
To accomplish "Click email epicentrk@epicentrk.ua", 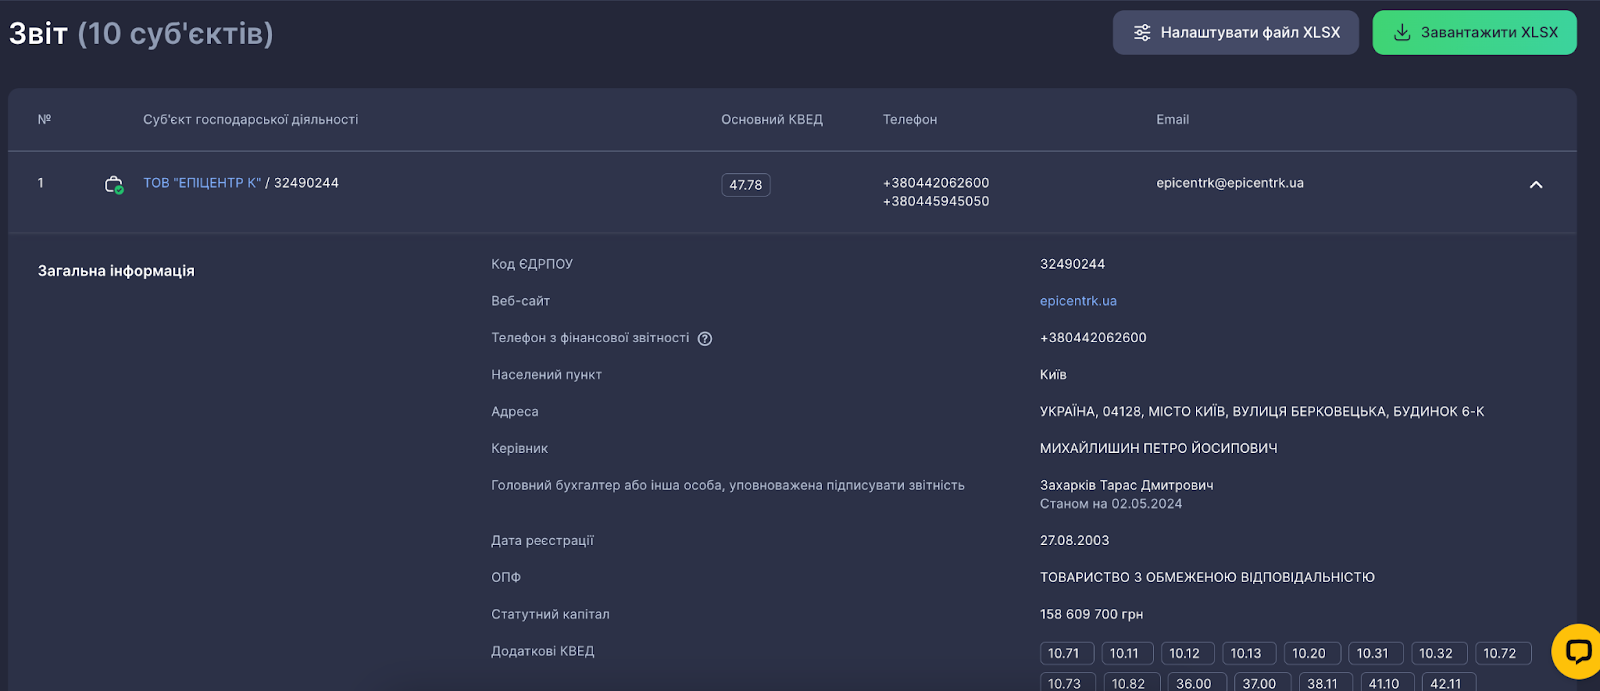I will [x=1230, y=183].
